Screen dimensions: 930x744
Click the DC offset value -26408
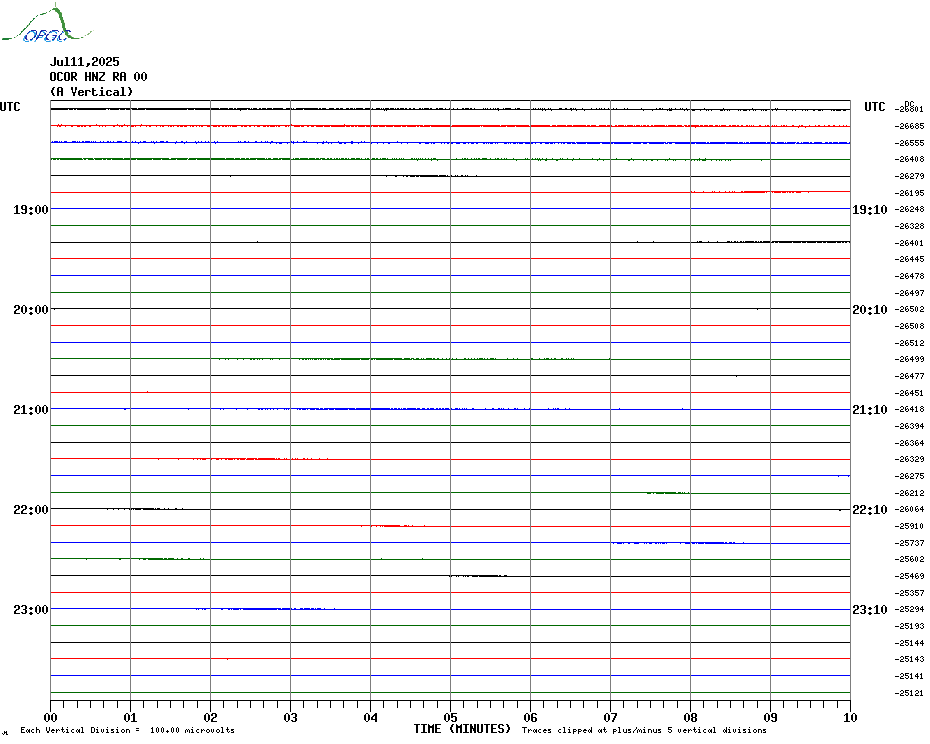(x=909, y=159)
